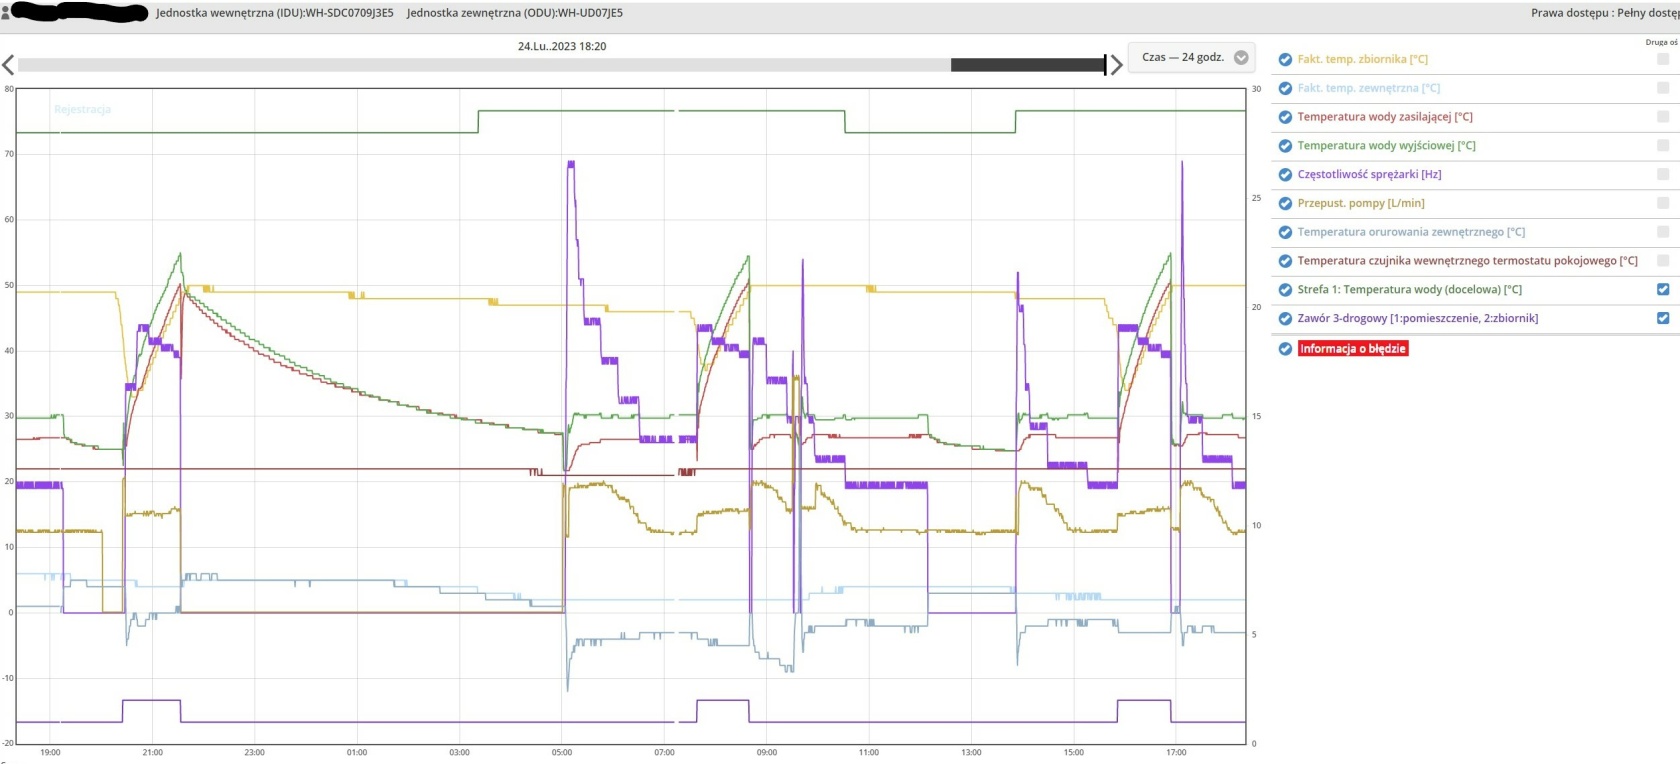This screenshot has width=1680, height=764.
Task: Click the Temperatura orurowania zewnętrznego label
Action: point(1410,232)
